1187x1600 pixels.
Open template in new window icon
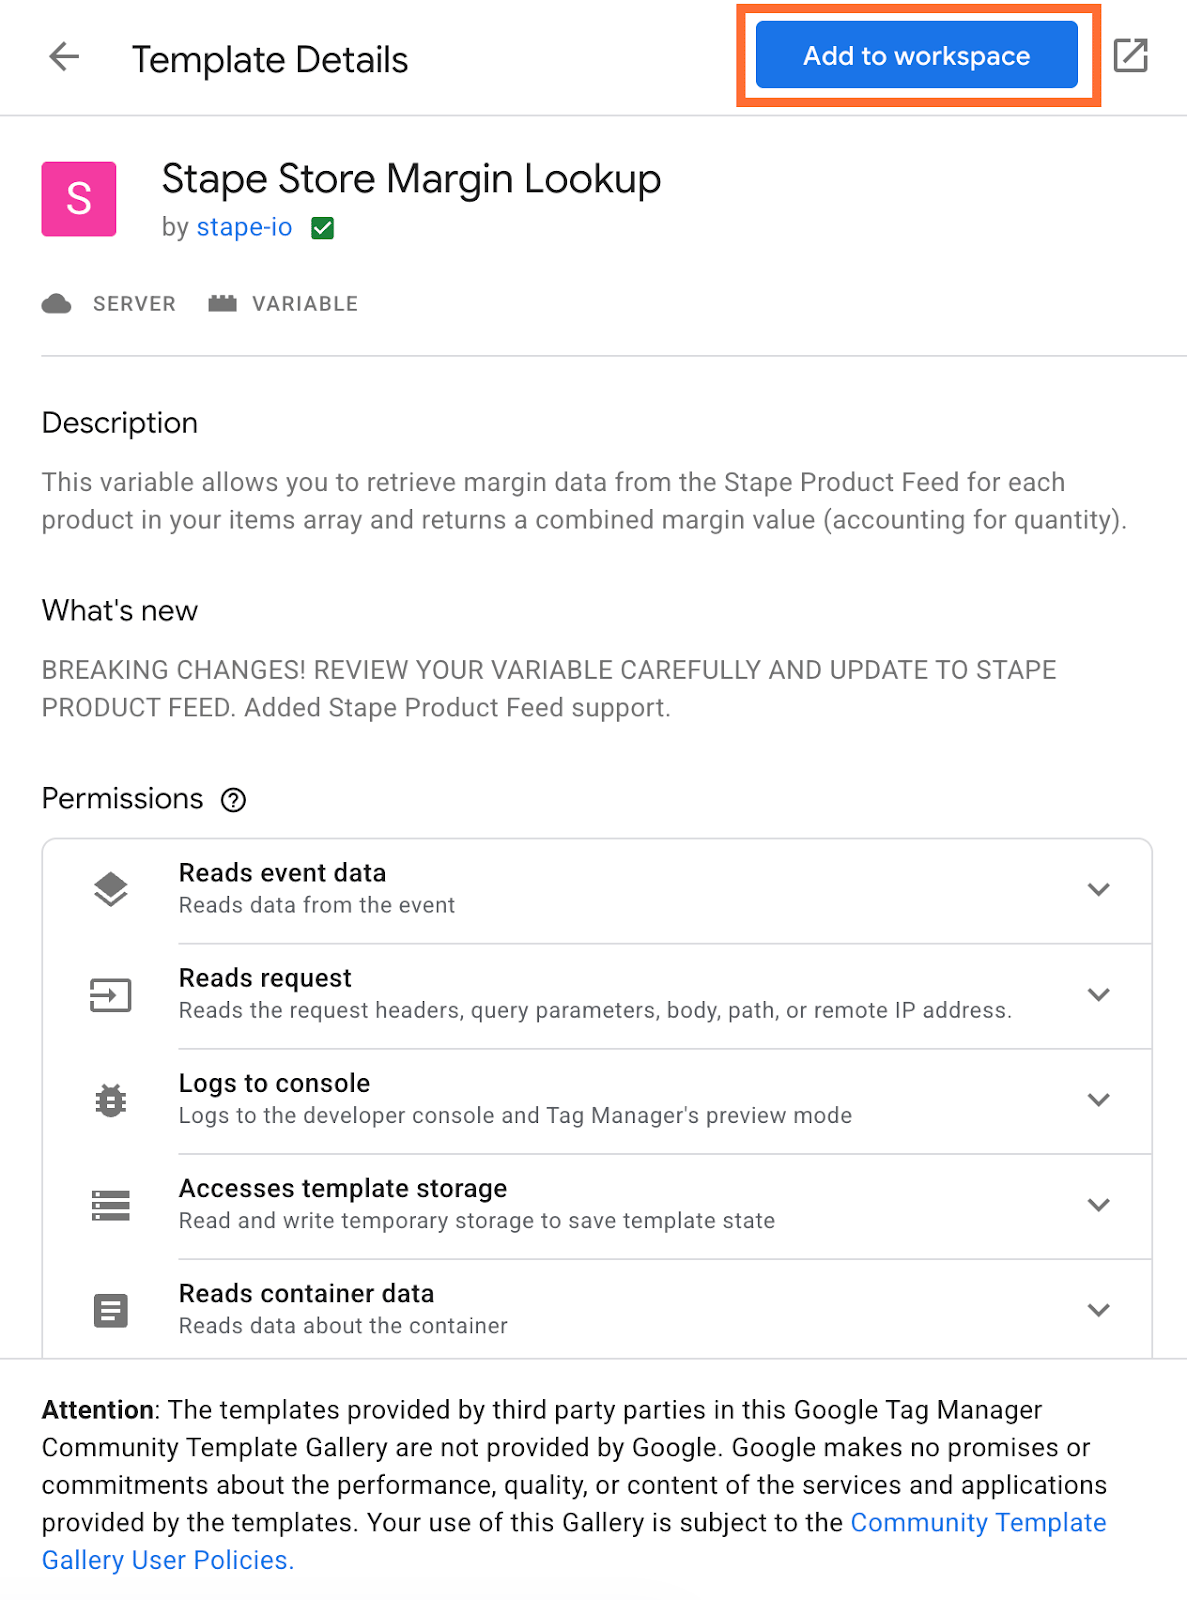[1131, 56]
